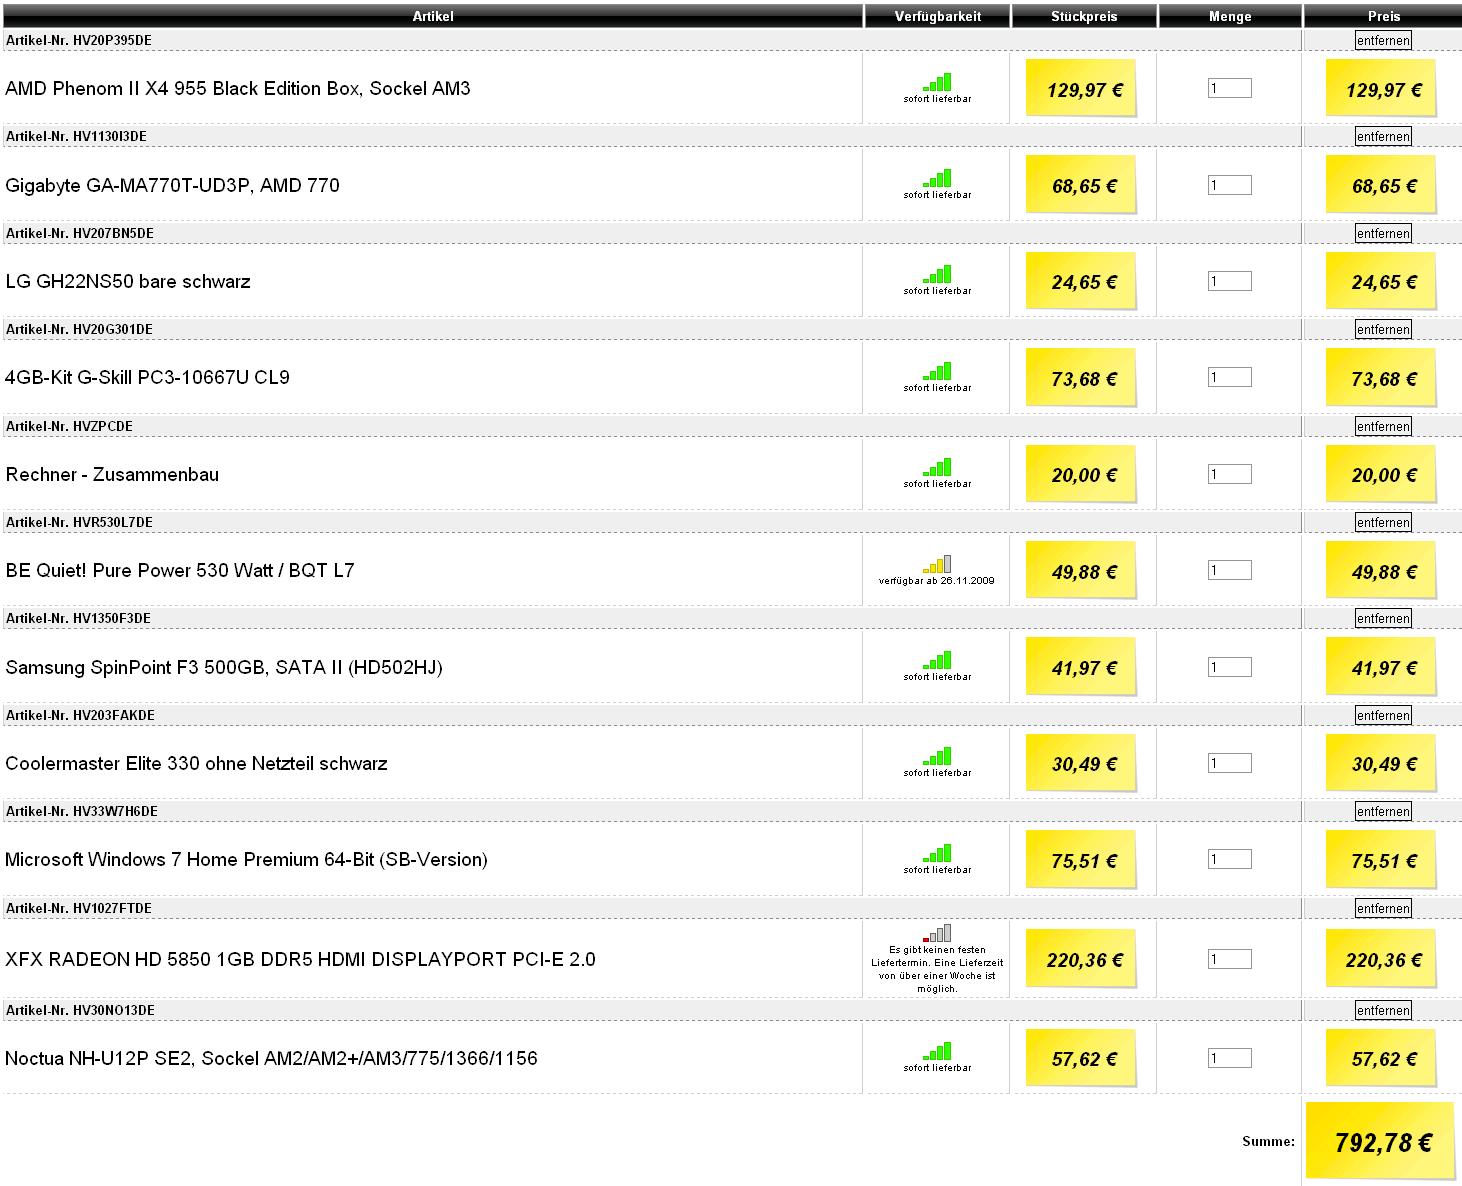Remove item HV203FAKDE with entfernen button
Screen dimensions: 1462x1186
pyautogui.click(x=1383, y=715)
